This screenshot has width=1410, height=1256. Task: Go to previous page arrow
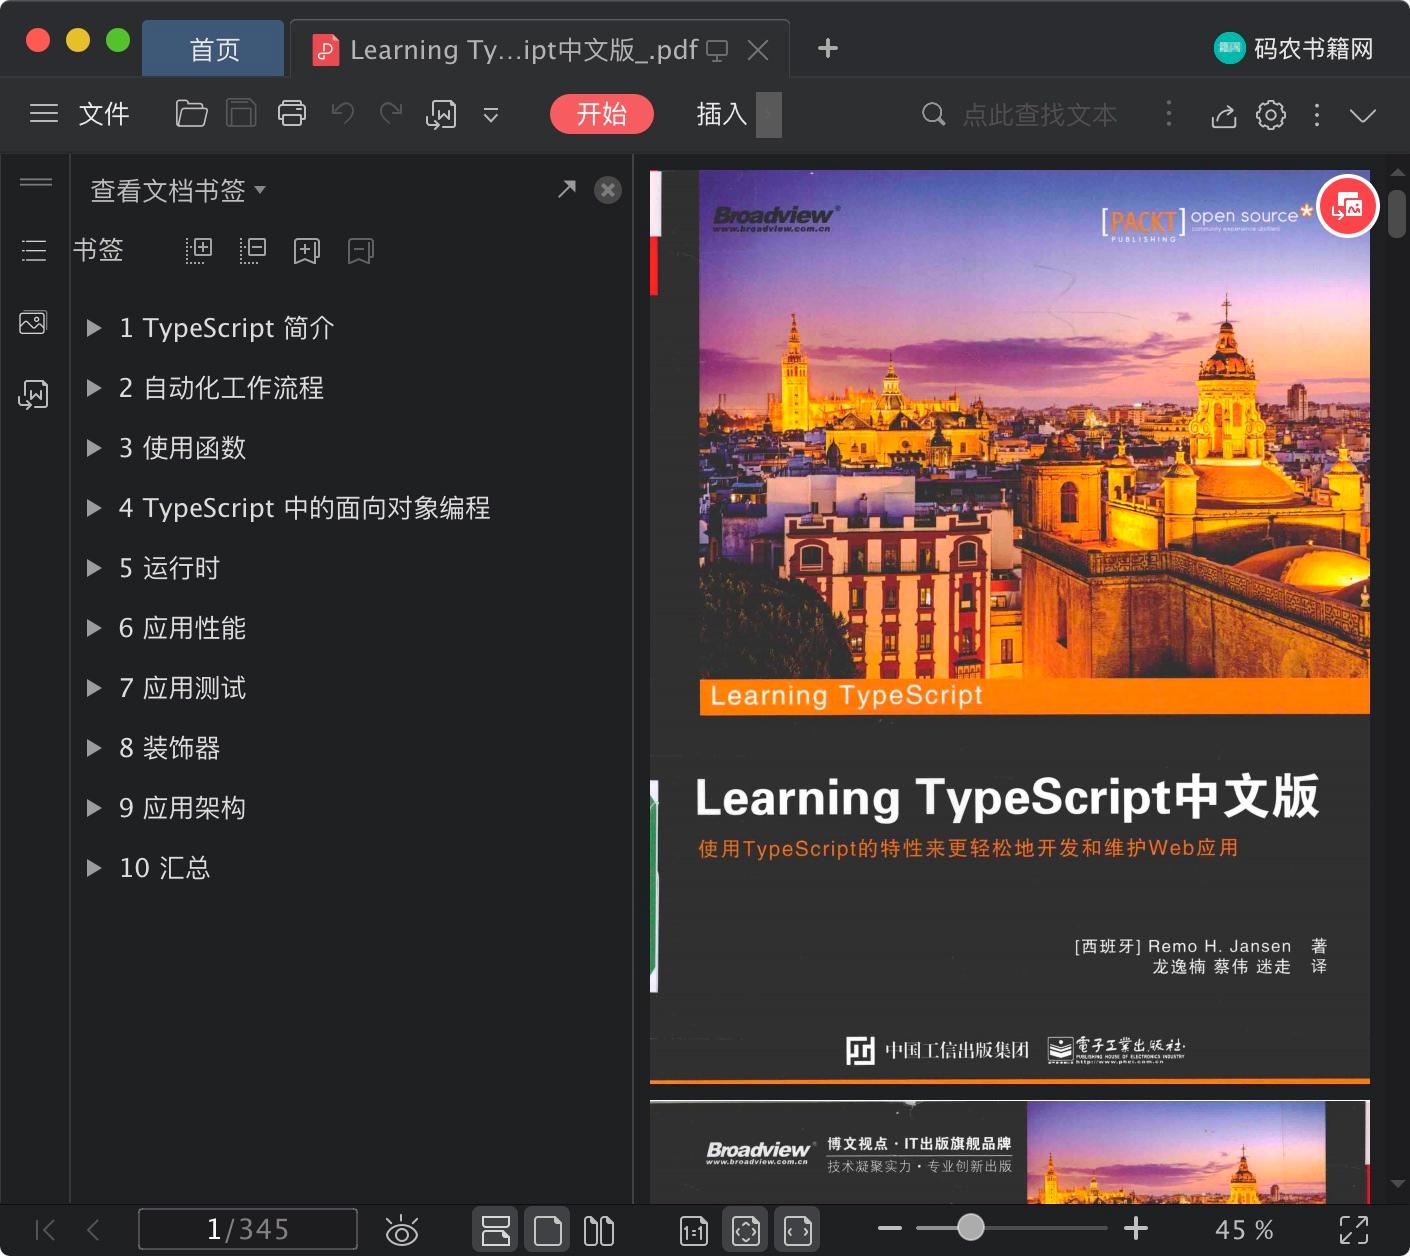coord(94,1230)
